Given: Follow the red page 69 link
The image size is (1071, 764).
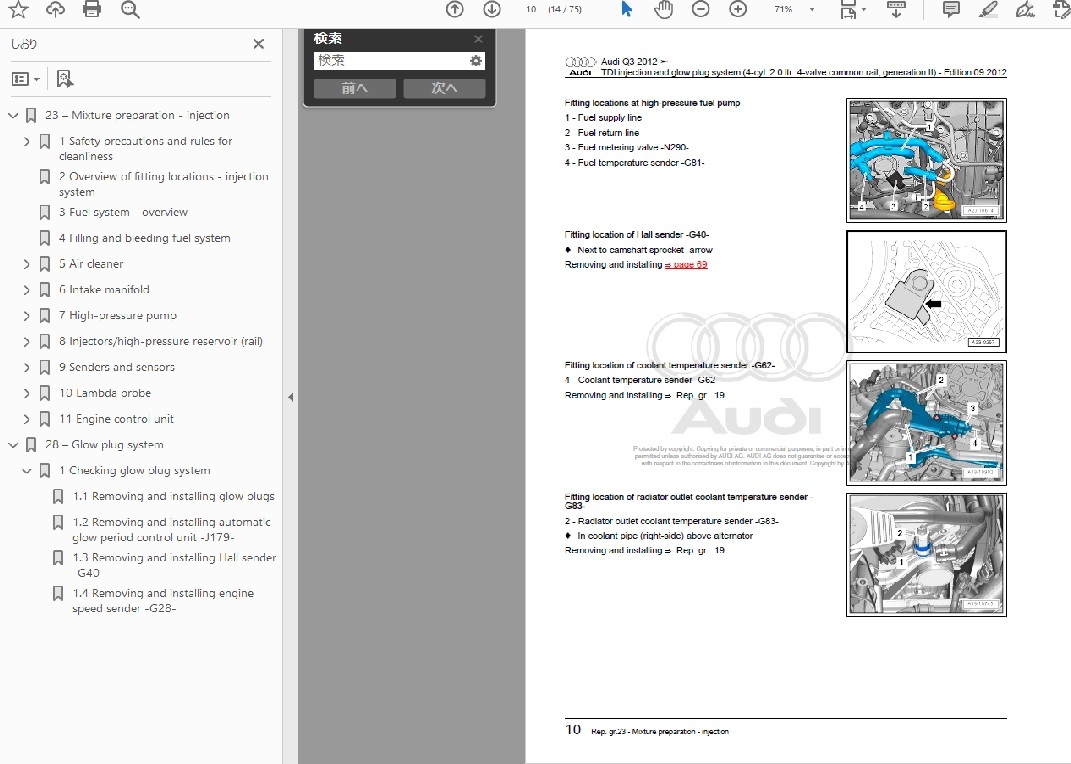Looking at the screenshot, I should pyautogui.click(x=686, y=264).
